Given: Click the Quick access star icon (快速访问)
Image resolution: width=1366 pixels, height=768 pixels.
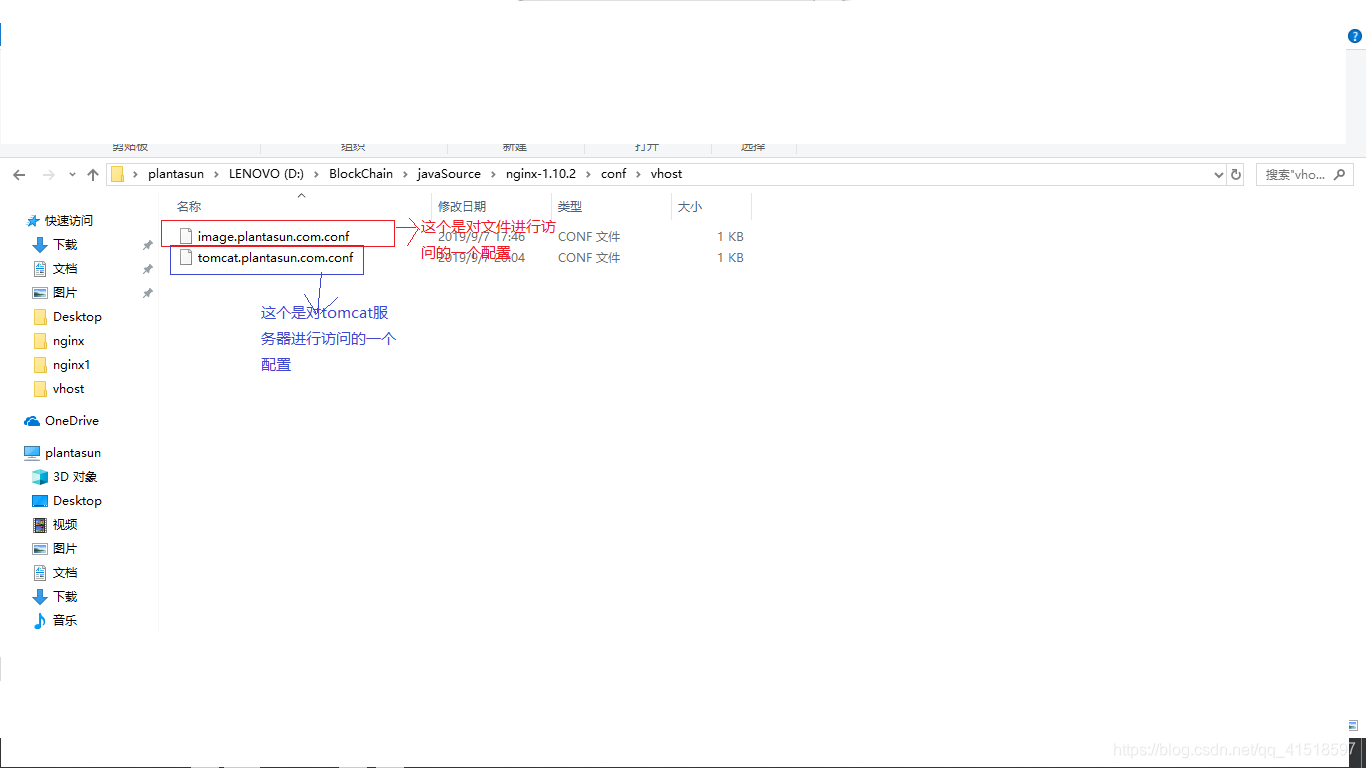Looking at the screenshot, I should coord(33,221).
